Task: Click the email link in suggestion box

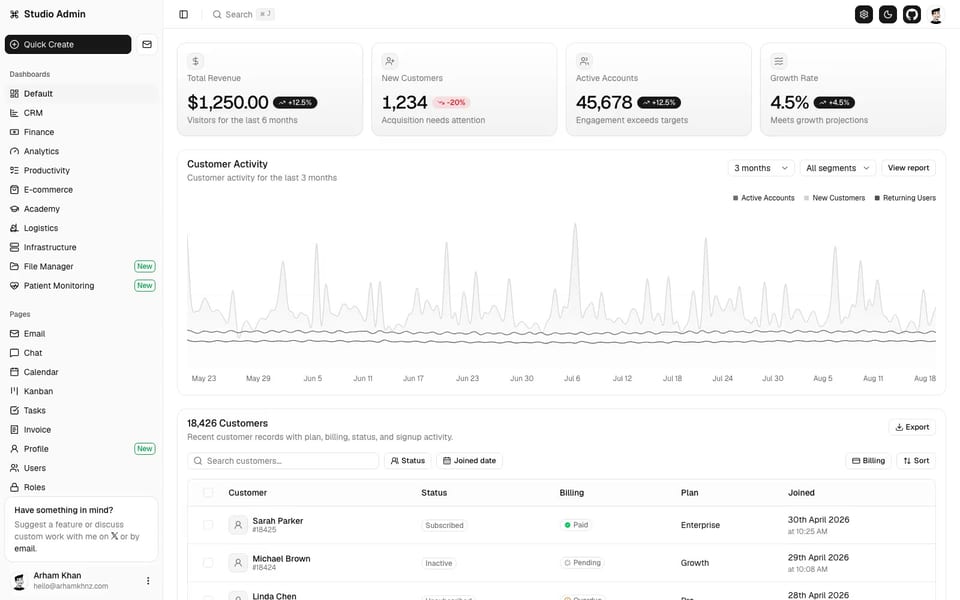Action: (x=25, y=549)
